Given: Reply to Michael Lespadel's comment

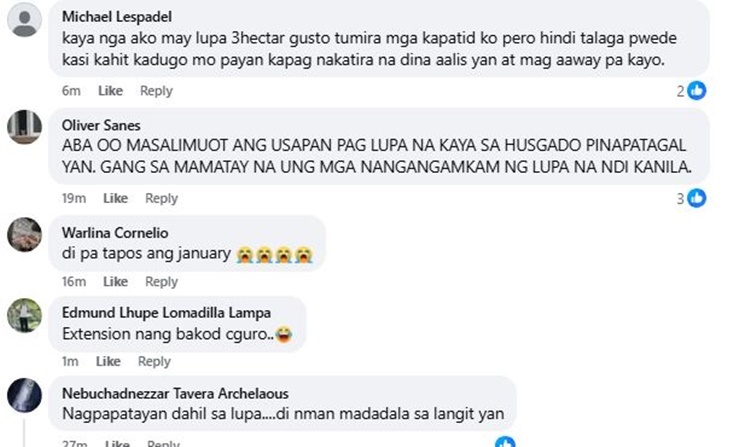Looking at the screenshot, I should coord(156,91).
